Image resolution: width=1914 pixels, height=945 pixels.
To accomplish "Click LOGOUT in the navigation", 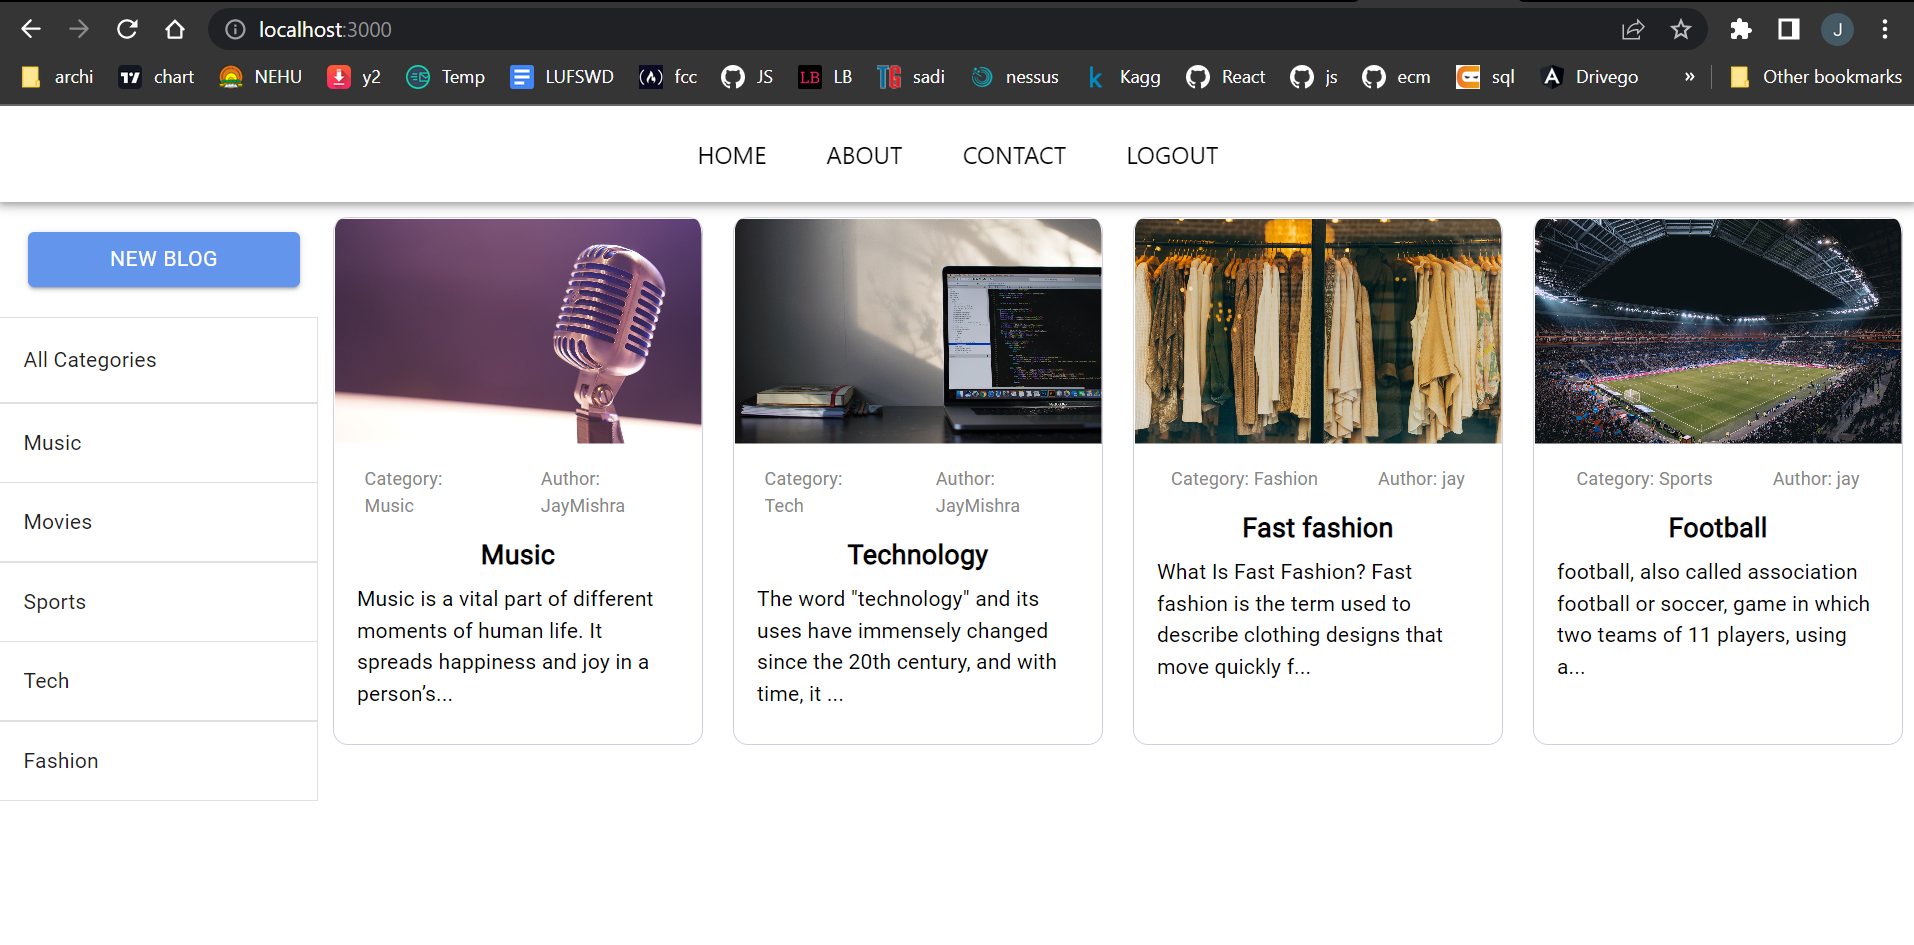I will [1171, 155].
